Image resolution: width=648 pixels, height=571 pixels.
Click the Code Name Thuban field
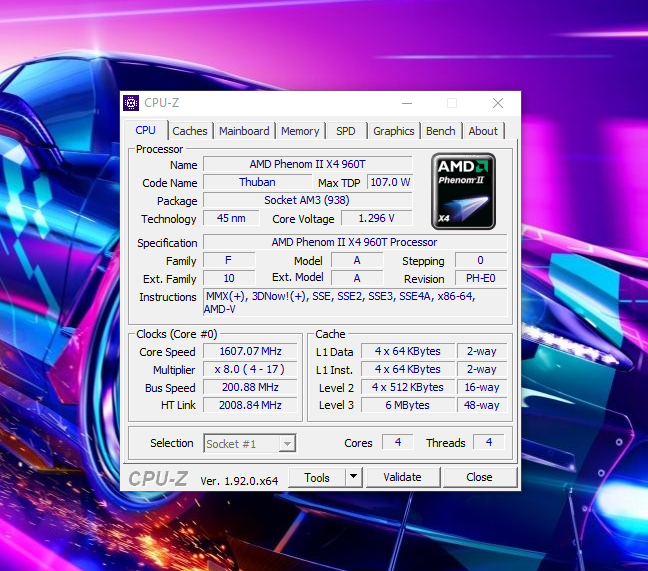[x=257, y=182]
